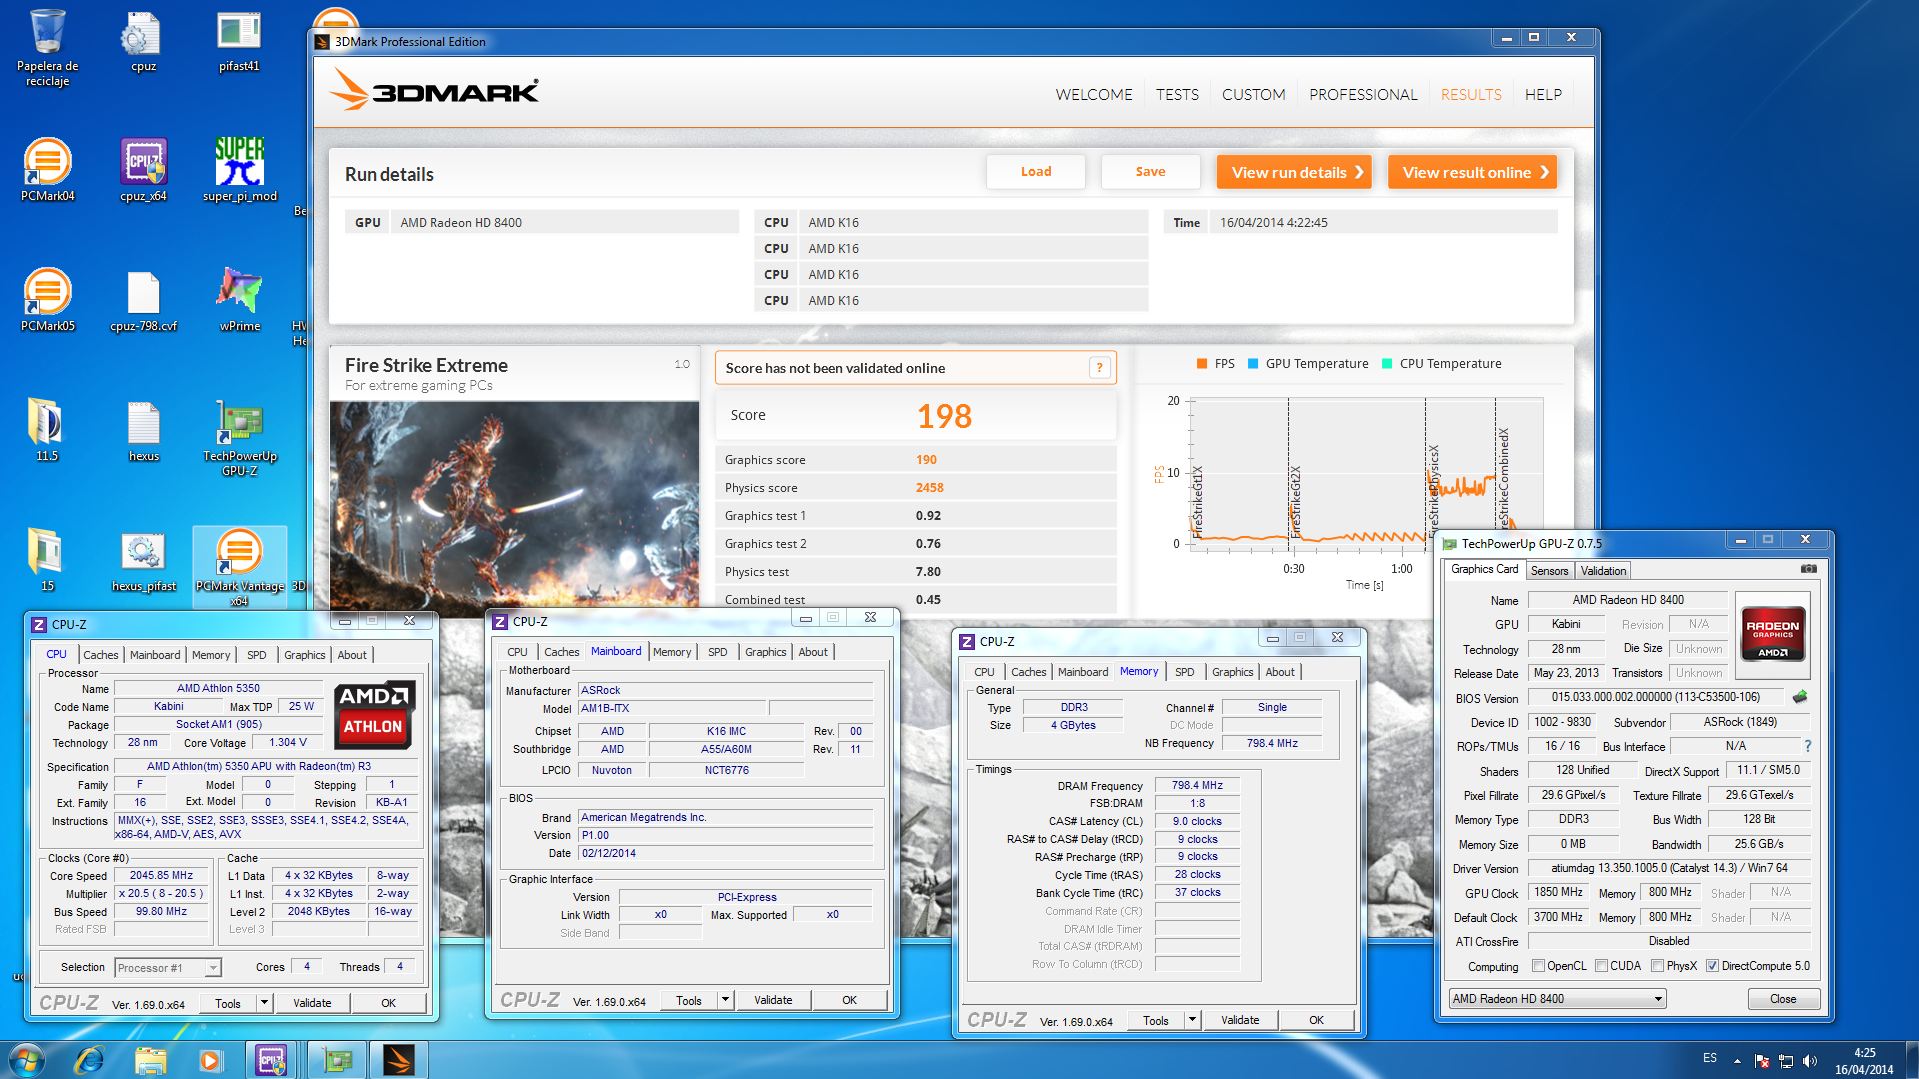The height and width of the screenshot is (1079, 1919).
Task: Open cpuz_x64 desktop icon
Action: coord(143,170)
